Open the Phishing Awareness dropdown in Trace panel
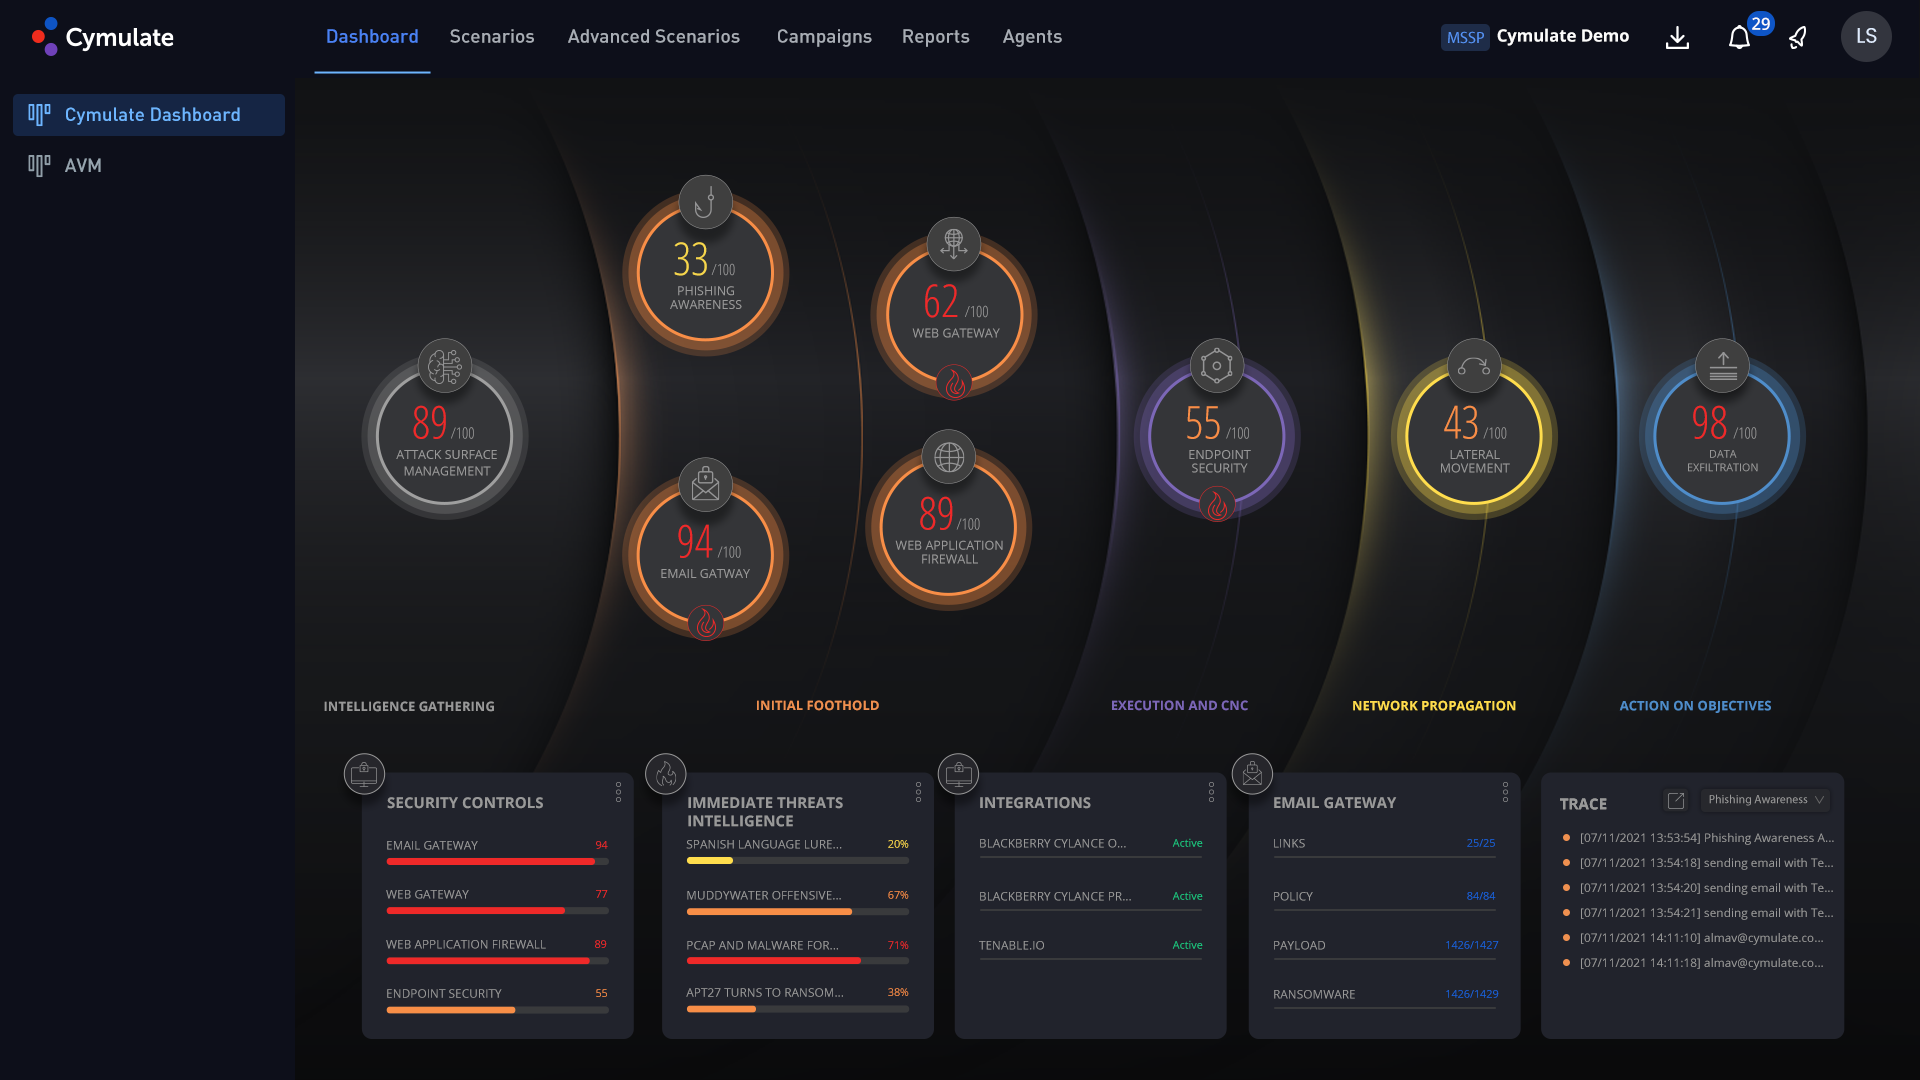 pyautogui.click(x=1765, y=799)
